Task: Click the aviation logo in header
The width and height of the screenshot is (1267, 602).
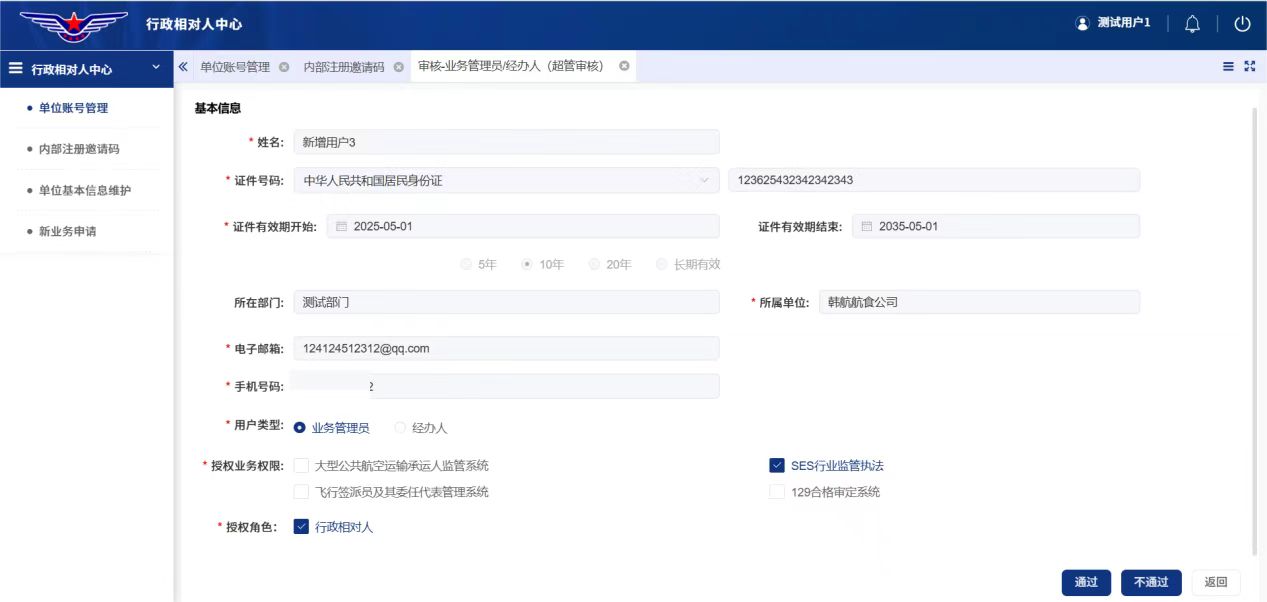Action: (74, 25)
